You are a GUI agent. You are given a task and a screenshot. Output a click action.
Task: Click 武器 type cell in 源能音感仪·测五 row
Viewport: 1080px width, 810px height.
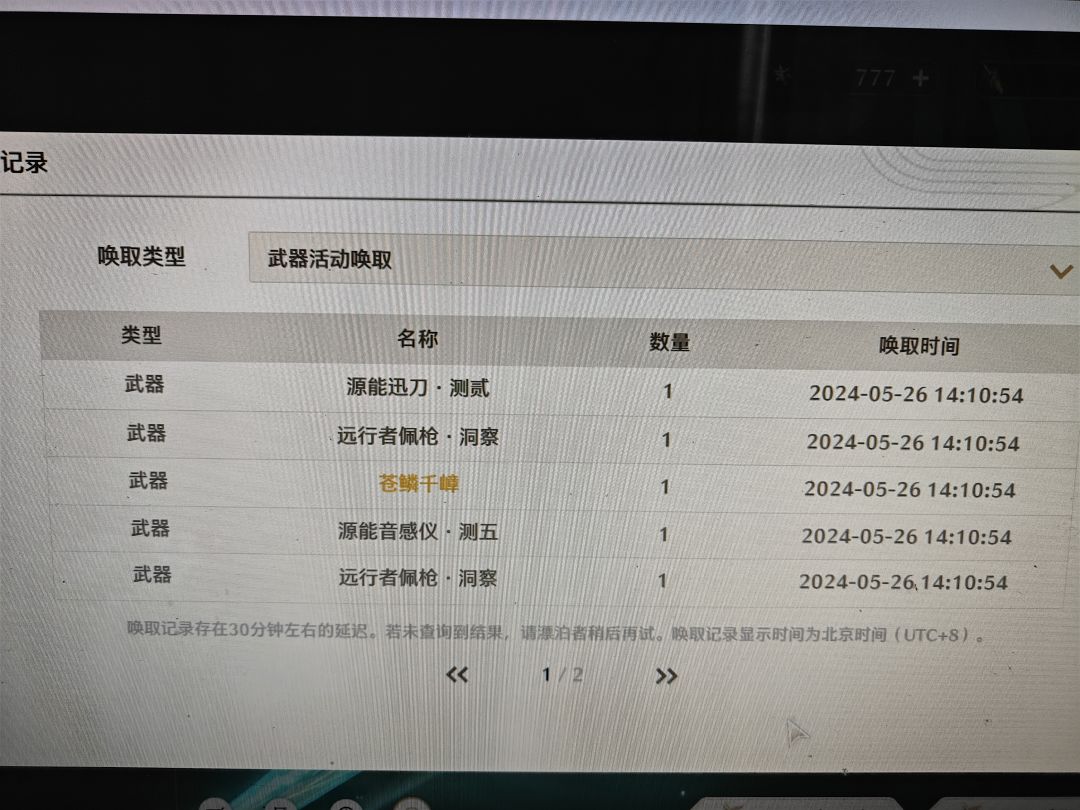(150, 528)
